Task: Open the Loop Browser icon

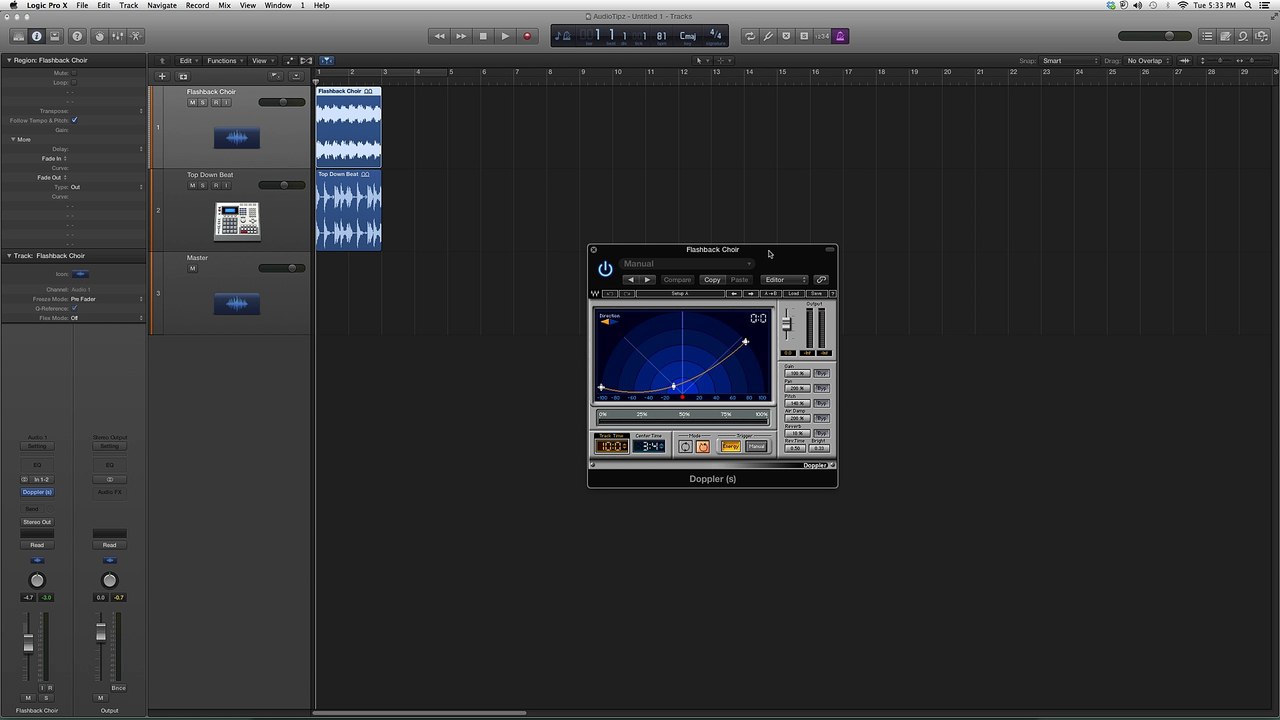Action: 1243,36
